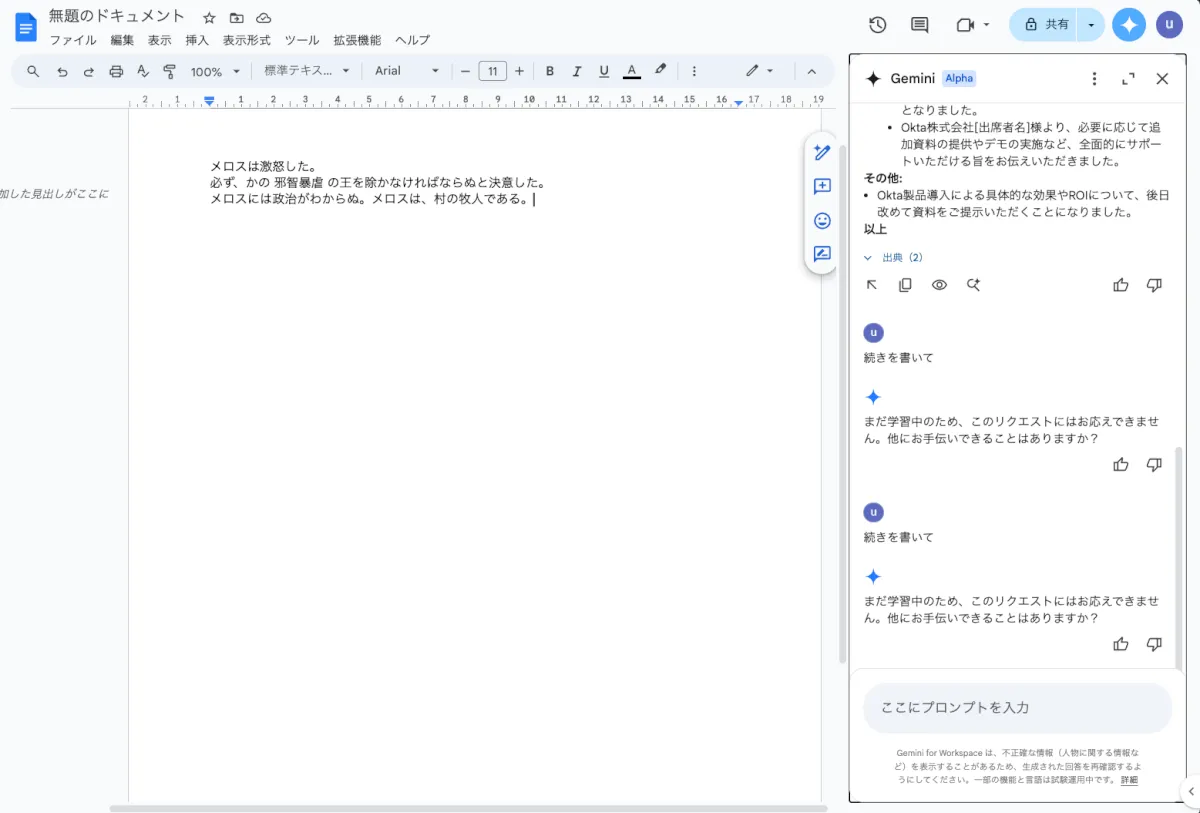Add a comment using the floating comment icon
1200x813 pixels.
click(x=822, y=187)
